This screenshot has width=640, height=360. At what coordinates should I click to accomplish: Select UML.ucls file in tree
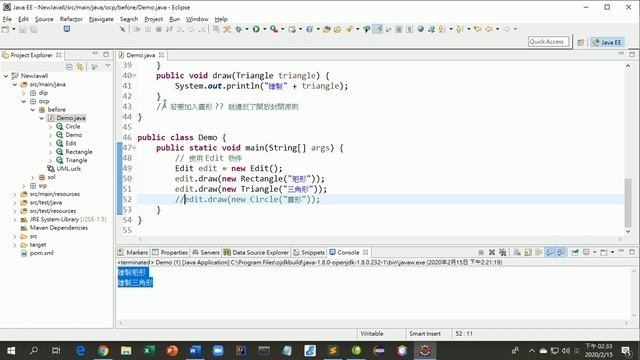68,169
